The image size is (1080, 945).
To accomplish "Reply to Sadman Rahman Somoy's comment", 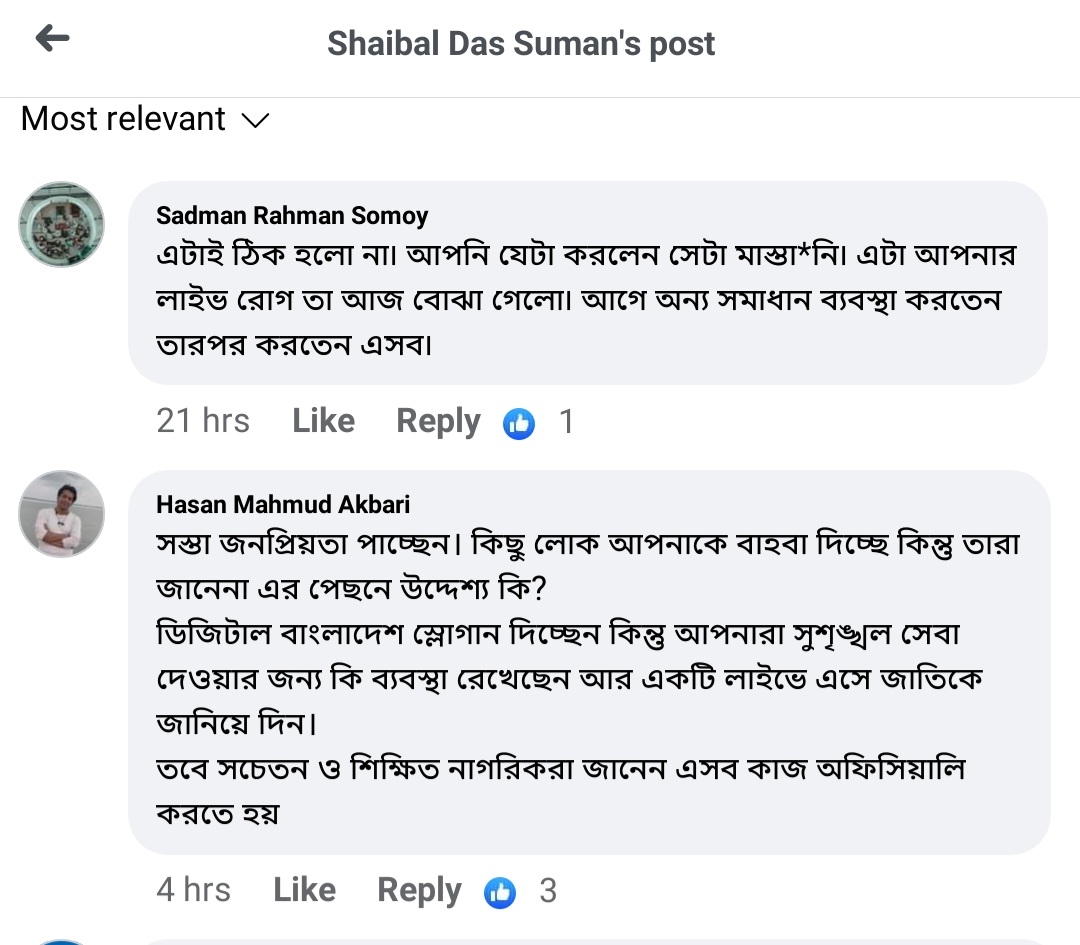I will 438,421.
